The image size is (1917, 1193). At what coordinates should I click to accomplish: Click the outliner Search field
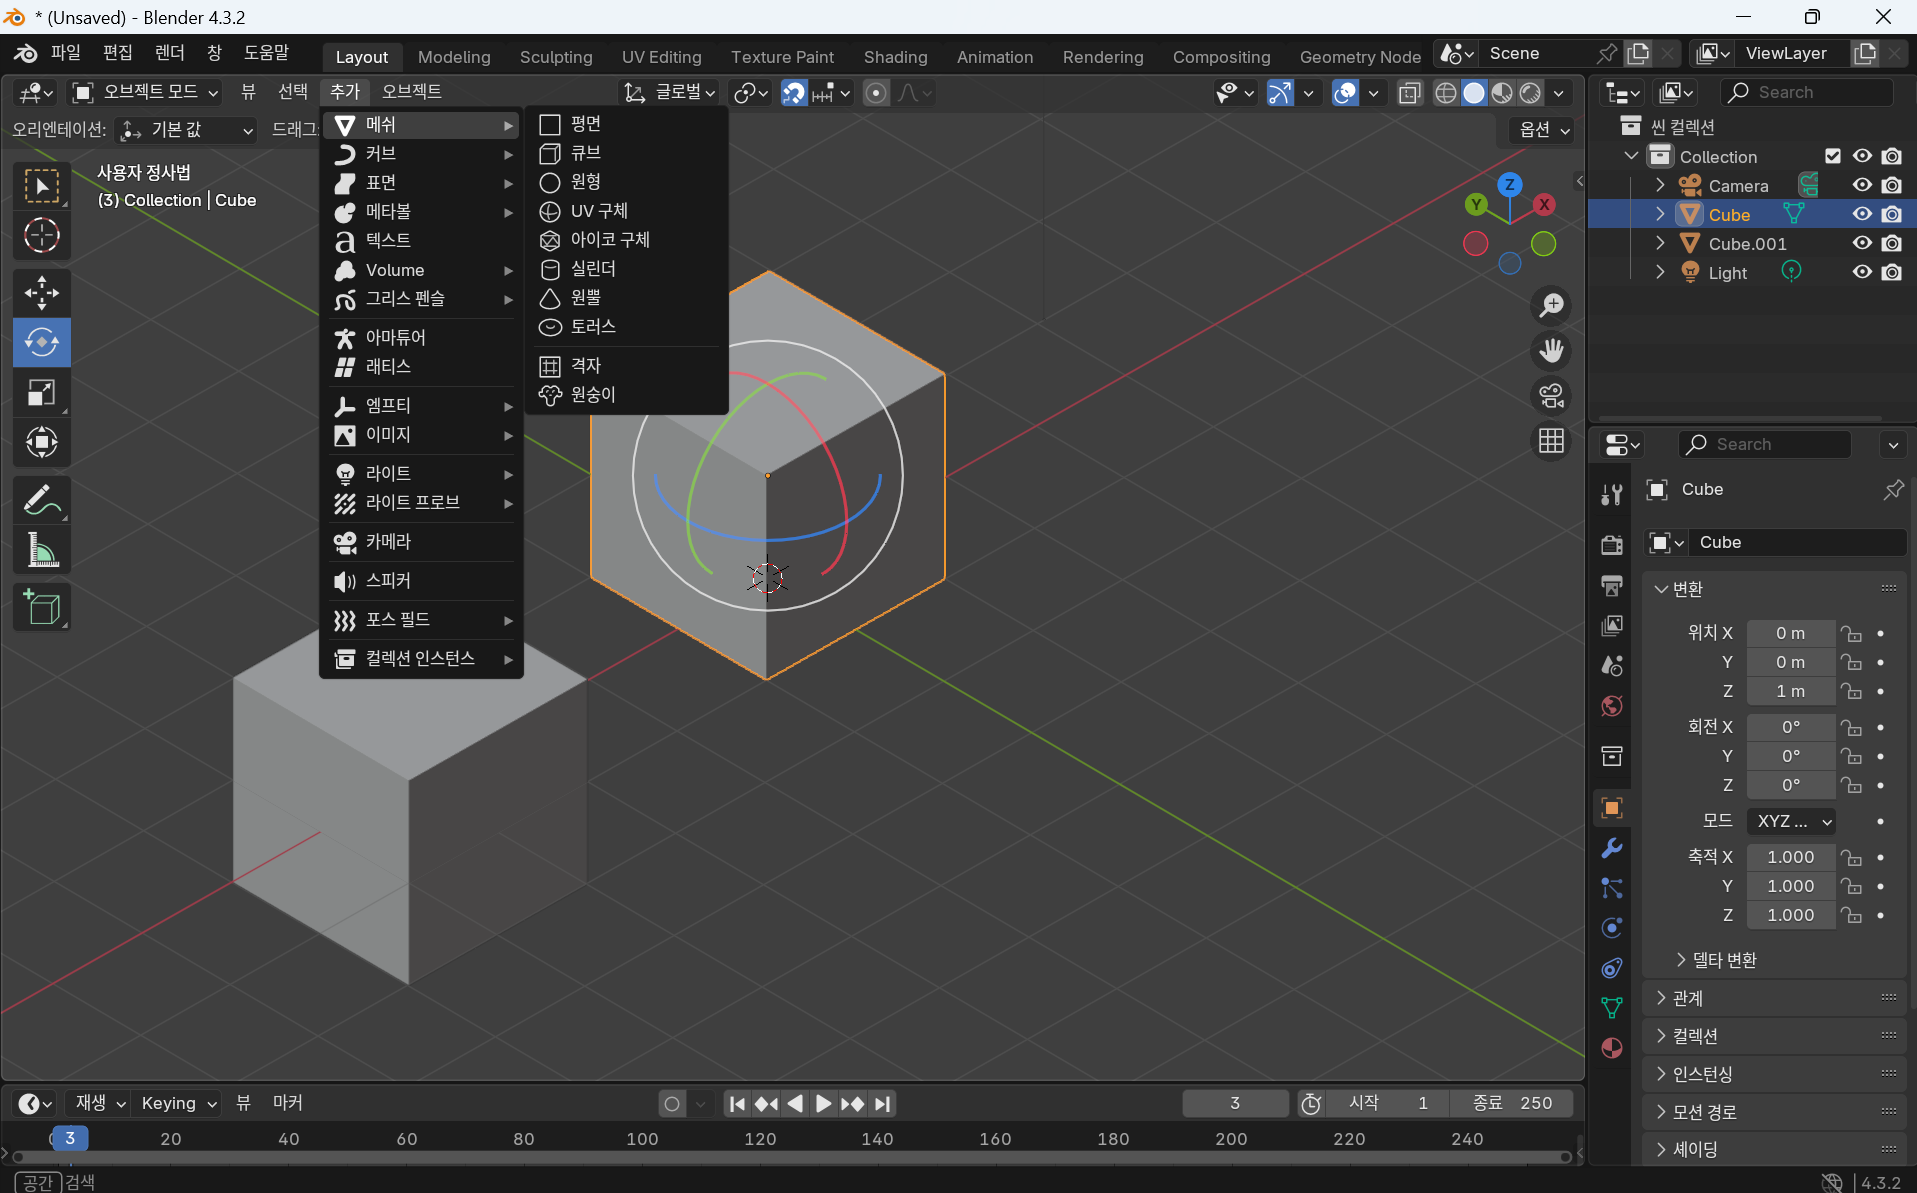[x=1808, y=92]
